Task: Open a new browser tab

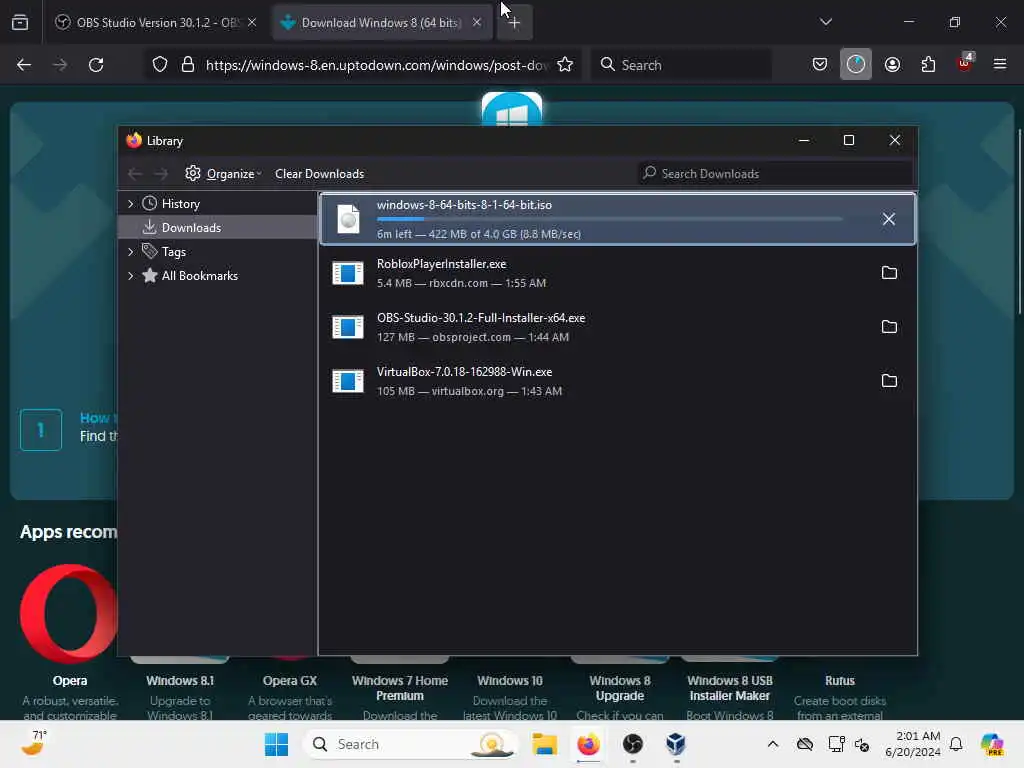Action: pos(515,22)
